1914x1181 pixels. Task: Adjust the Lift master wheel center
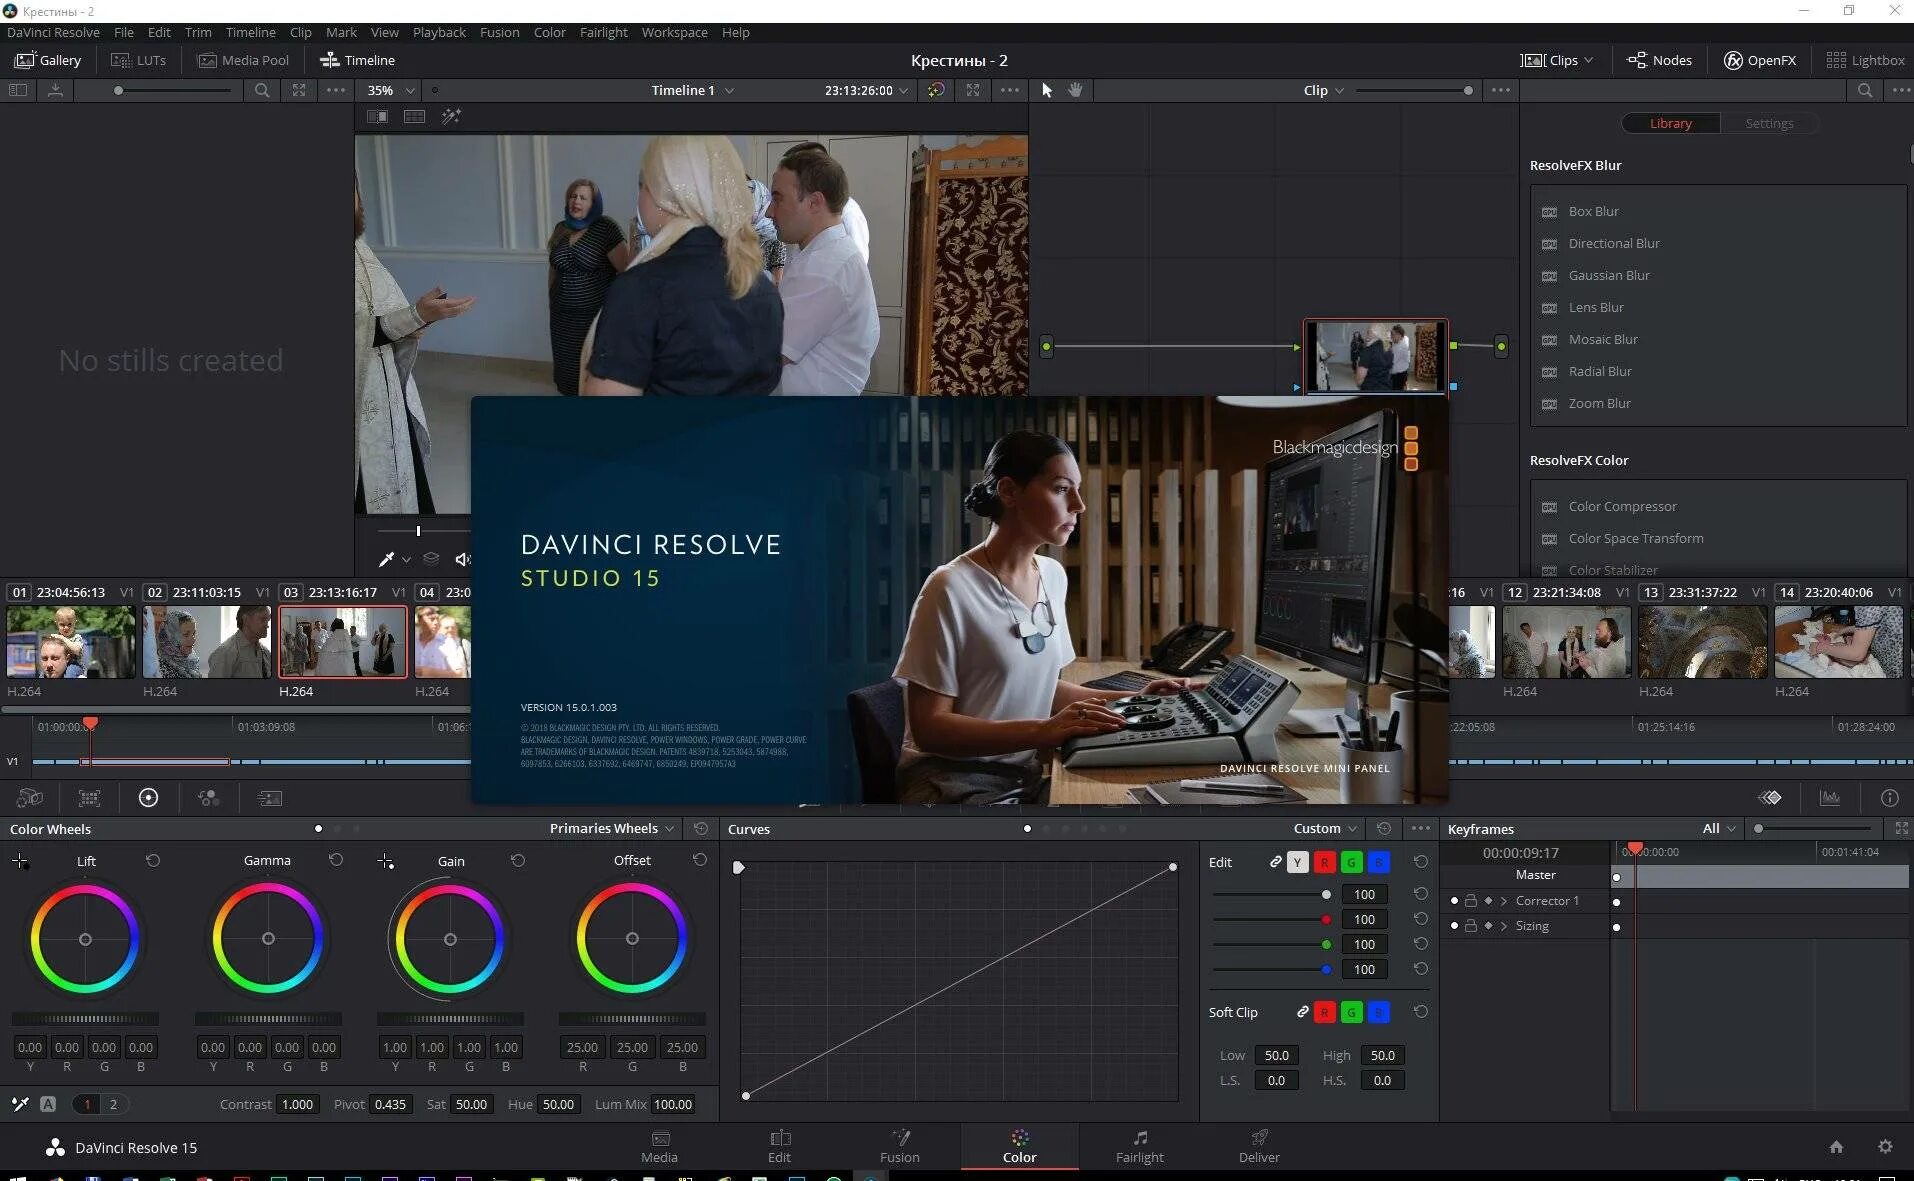click(x=85, y=939)
